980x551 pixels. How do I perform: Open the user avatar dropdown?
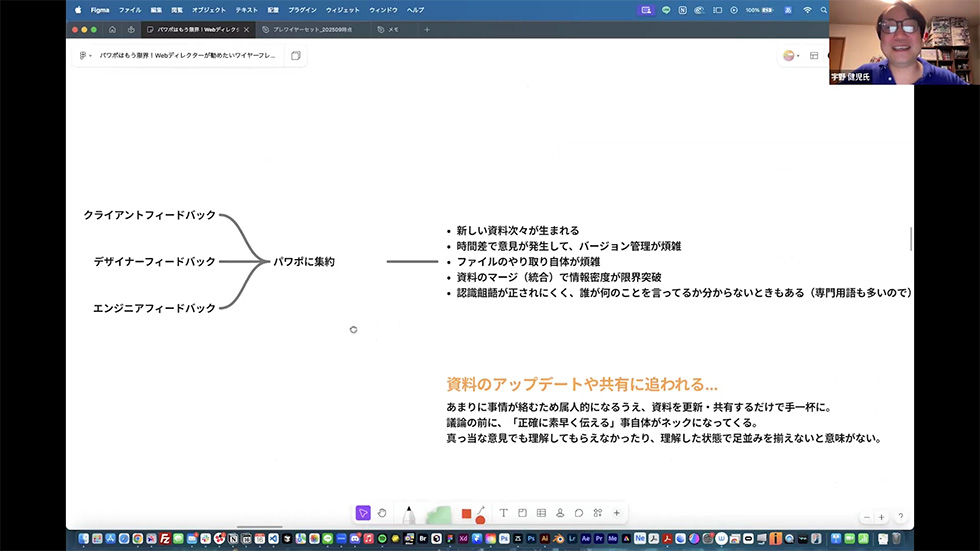[791, 56]
